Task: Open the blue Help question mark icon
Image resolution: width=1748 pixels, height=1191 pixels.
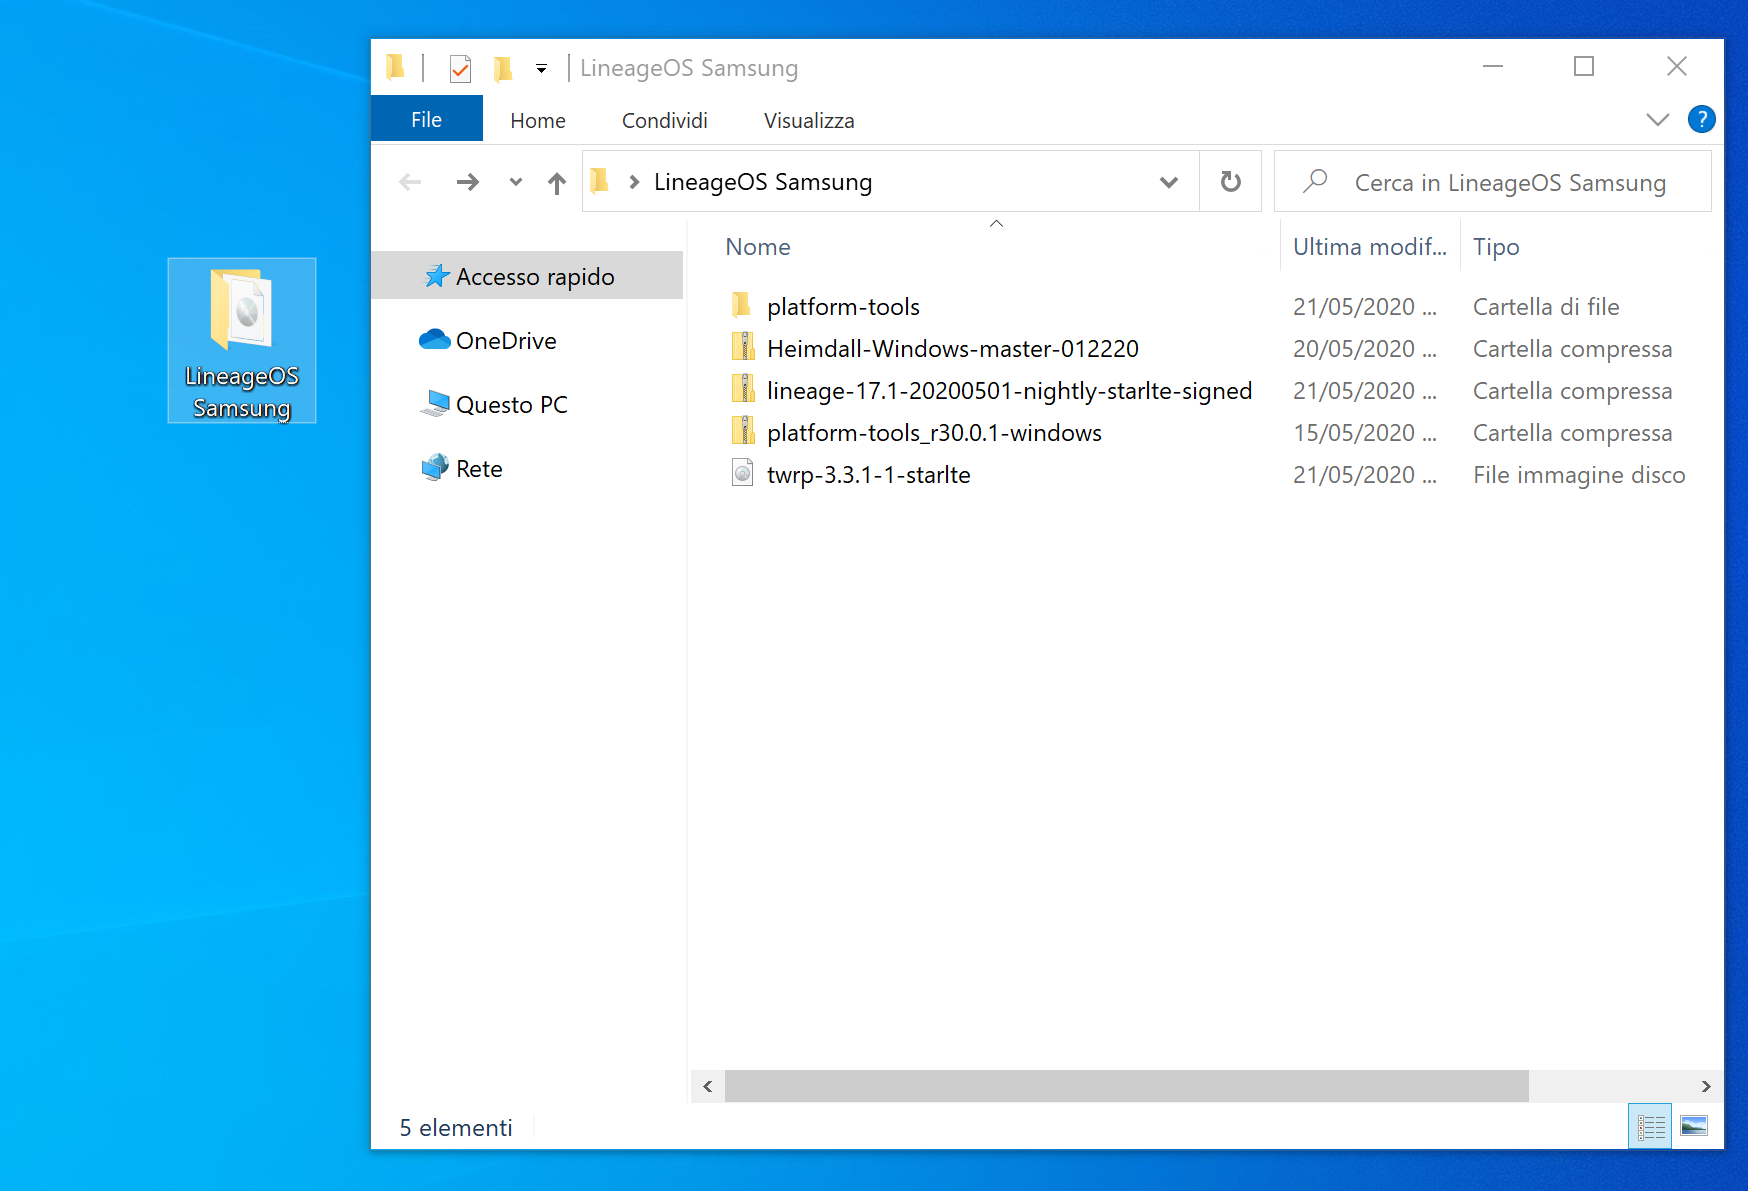Action: click(1701, 120)
